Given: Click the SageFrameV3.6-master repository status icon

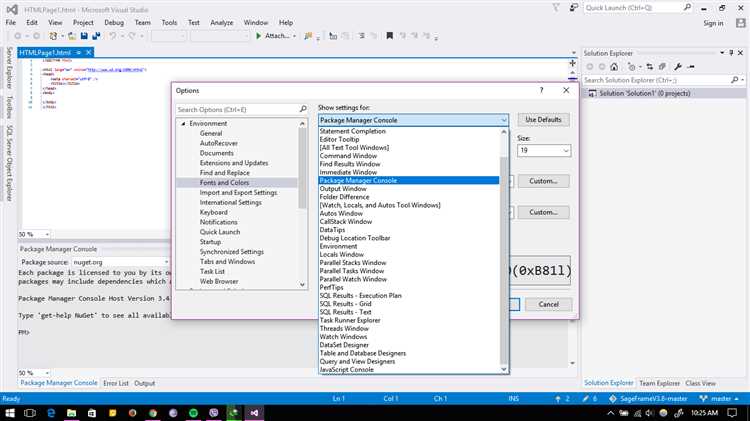Looking at the screenshot, I should tap(613, 399).
